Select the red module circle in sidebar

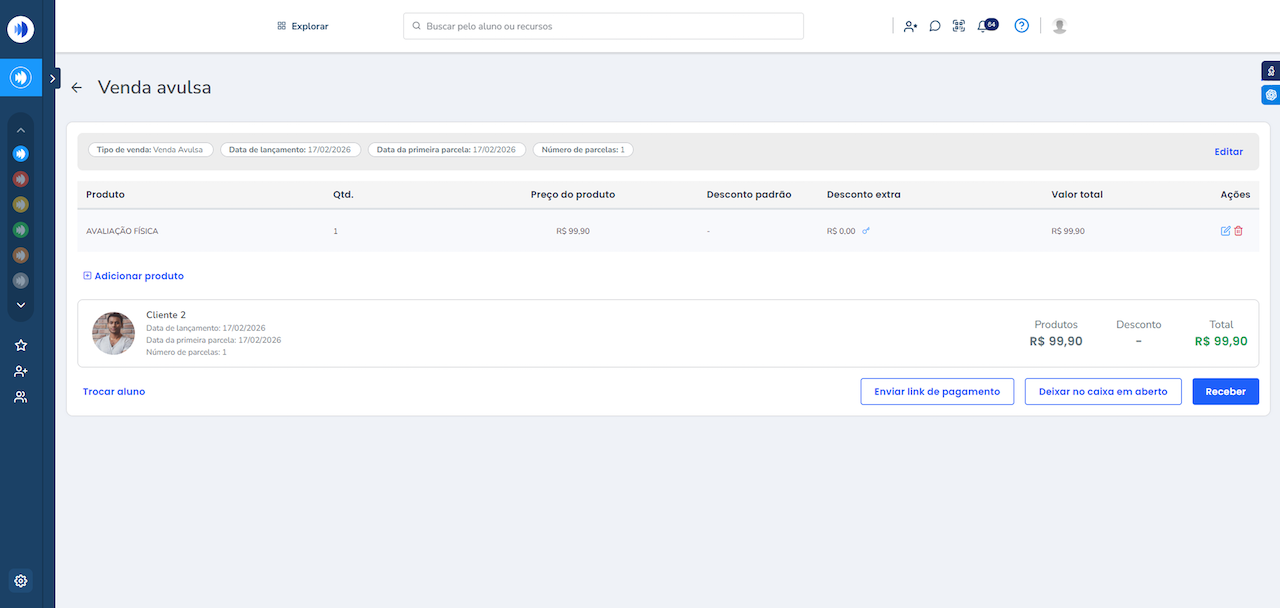[21, 179]
